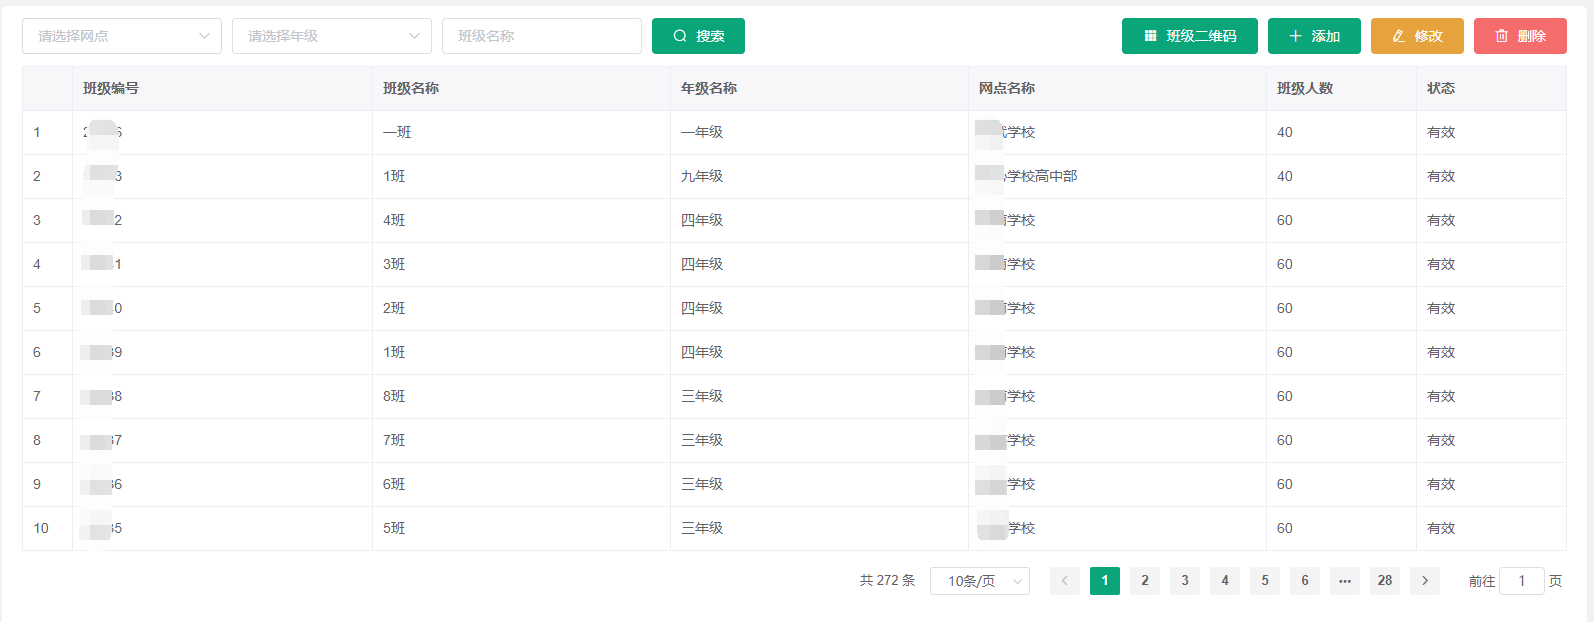
Task: Click the 班级编号 column header
Action: point(111,88)
